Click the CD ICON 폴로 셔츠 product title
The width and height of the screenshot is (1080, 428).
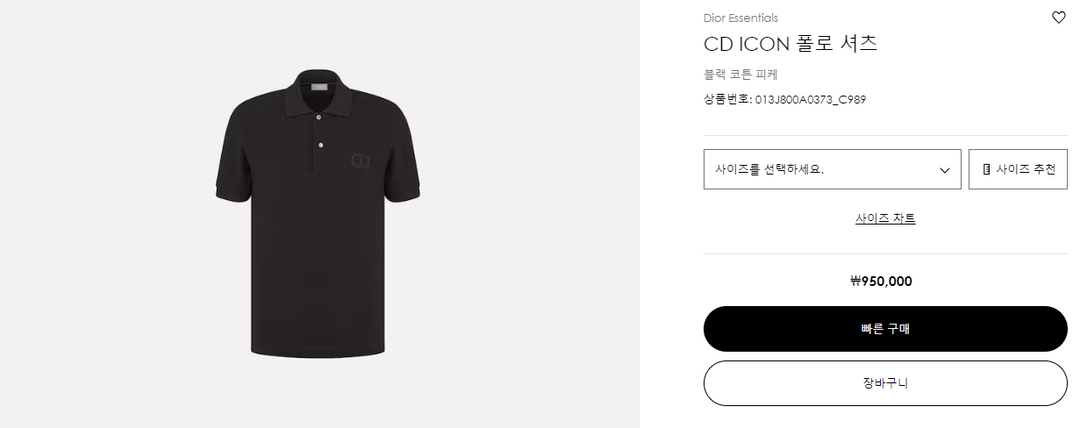tap(791, 44)
